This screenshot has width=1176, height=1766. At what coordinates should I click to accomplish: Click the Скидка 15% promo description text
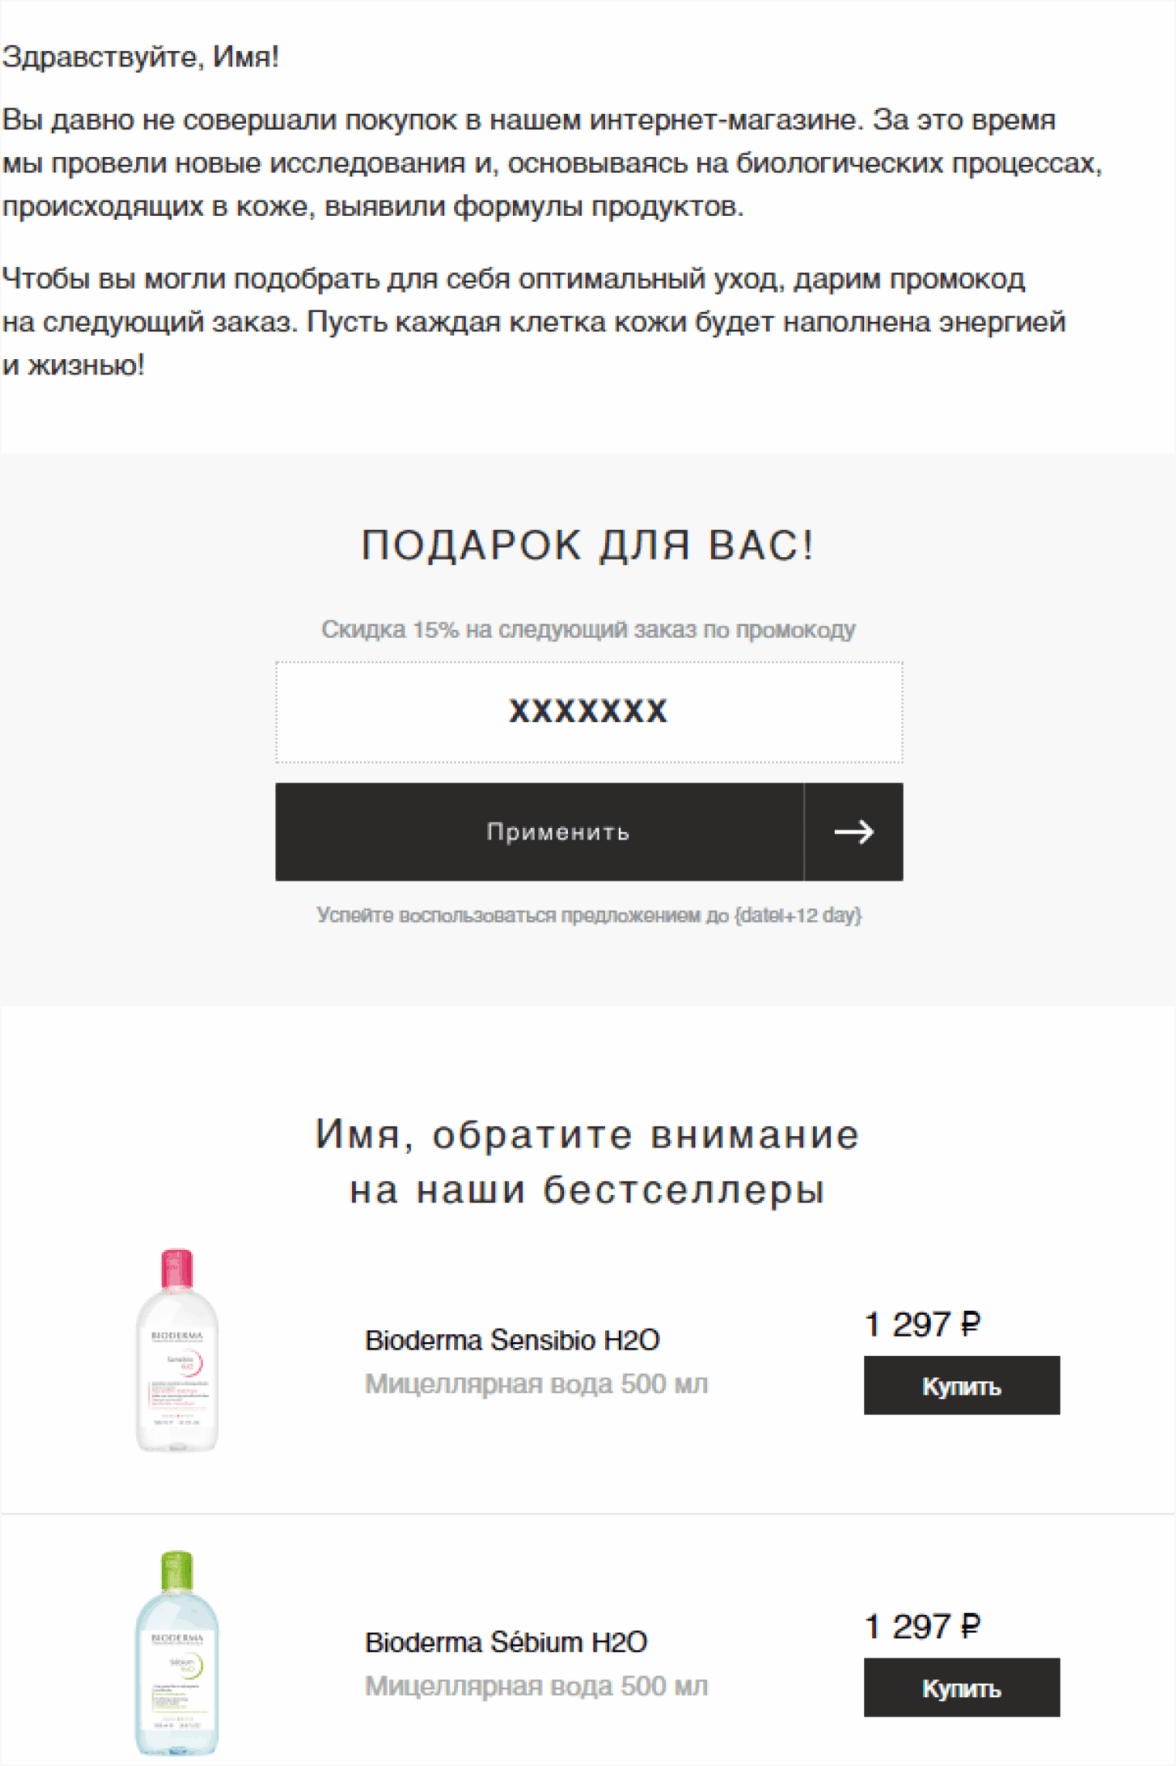click(588, 630)
